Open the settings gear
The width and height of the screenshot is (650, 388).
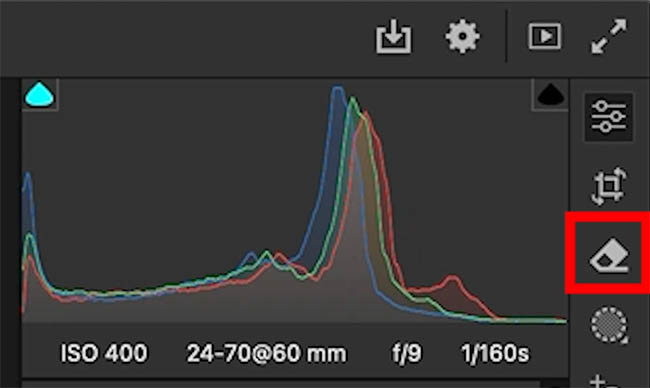click(x=462, y=36)
